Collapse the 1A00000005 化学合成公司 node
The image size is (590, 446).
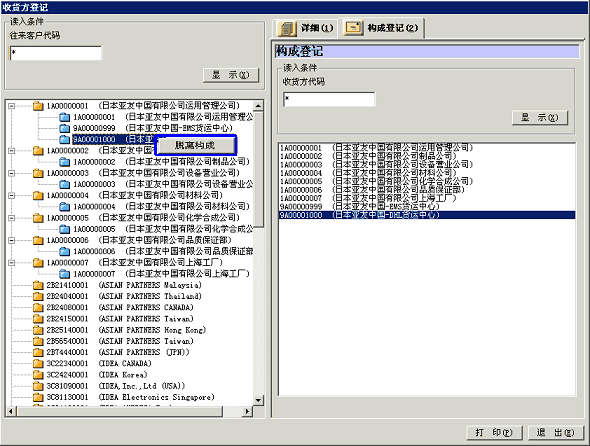tap(12, 218)
